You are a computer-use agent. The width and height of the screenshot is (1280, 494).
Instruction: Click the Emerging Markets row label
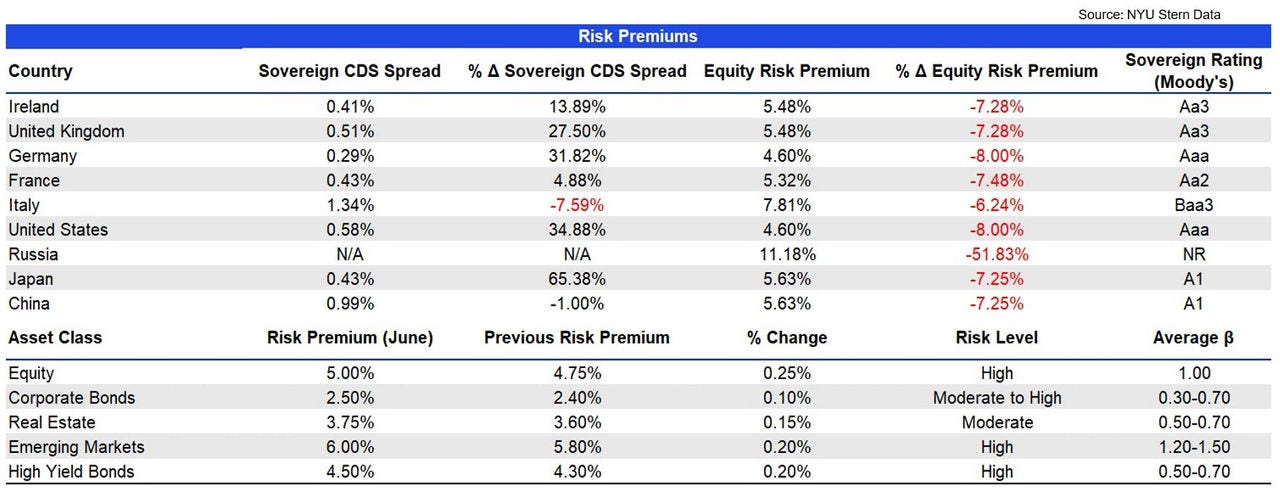coord(76,447)
